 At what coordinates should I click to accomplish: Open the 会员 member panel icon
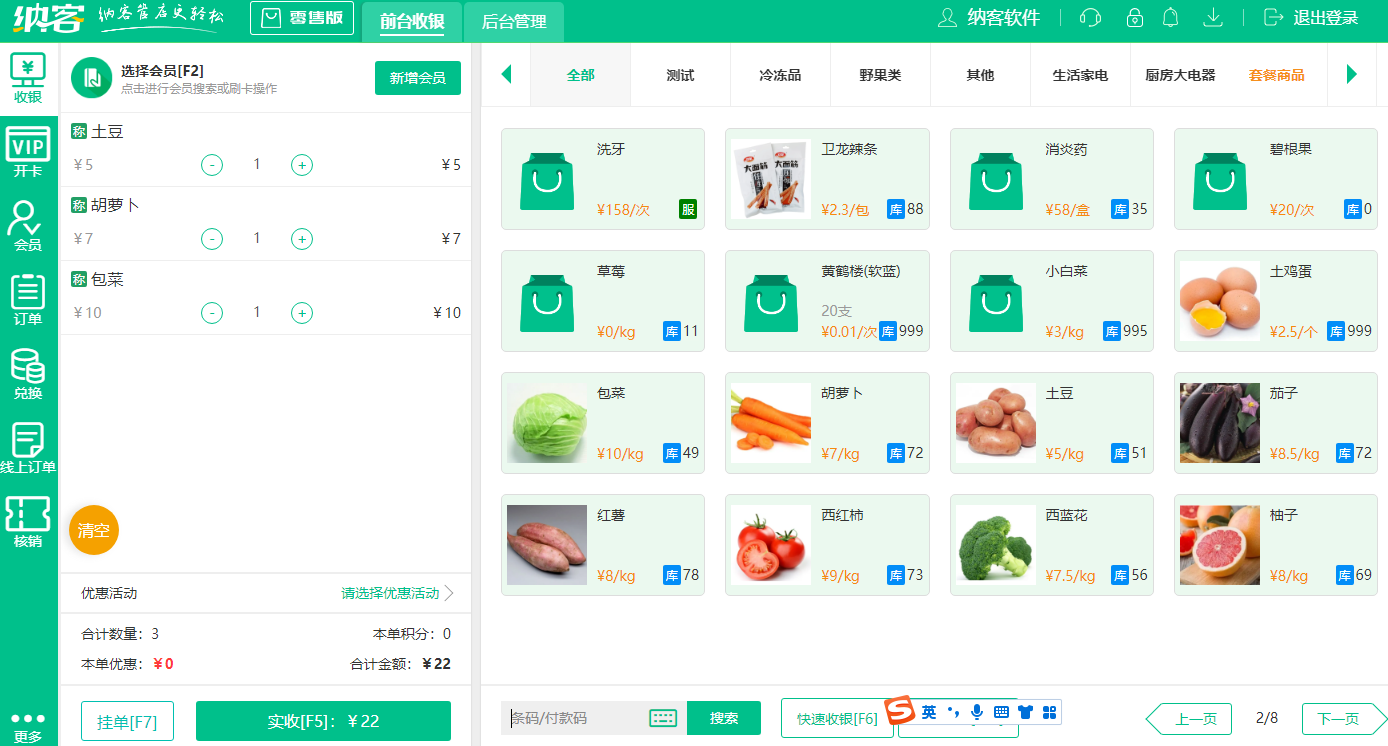point(27,224)
